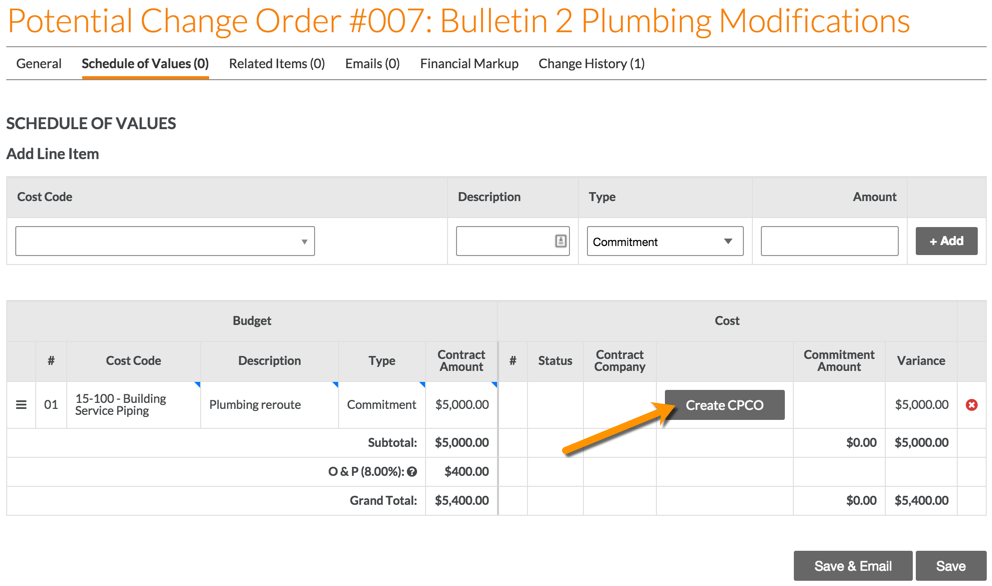
Task: Click the drag handle beside line item 01
Action: (x=20, y=404)
